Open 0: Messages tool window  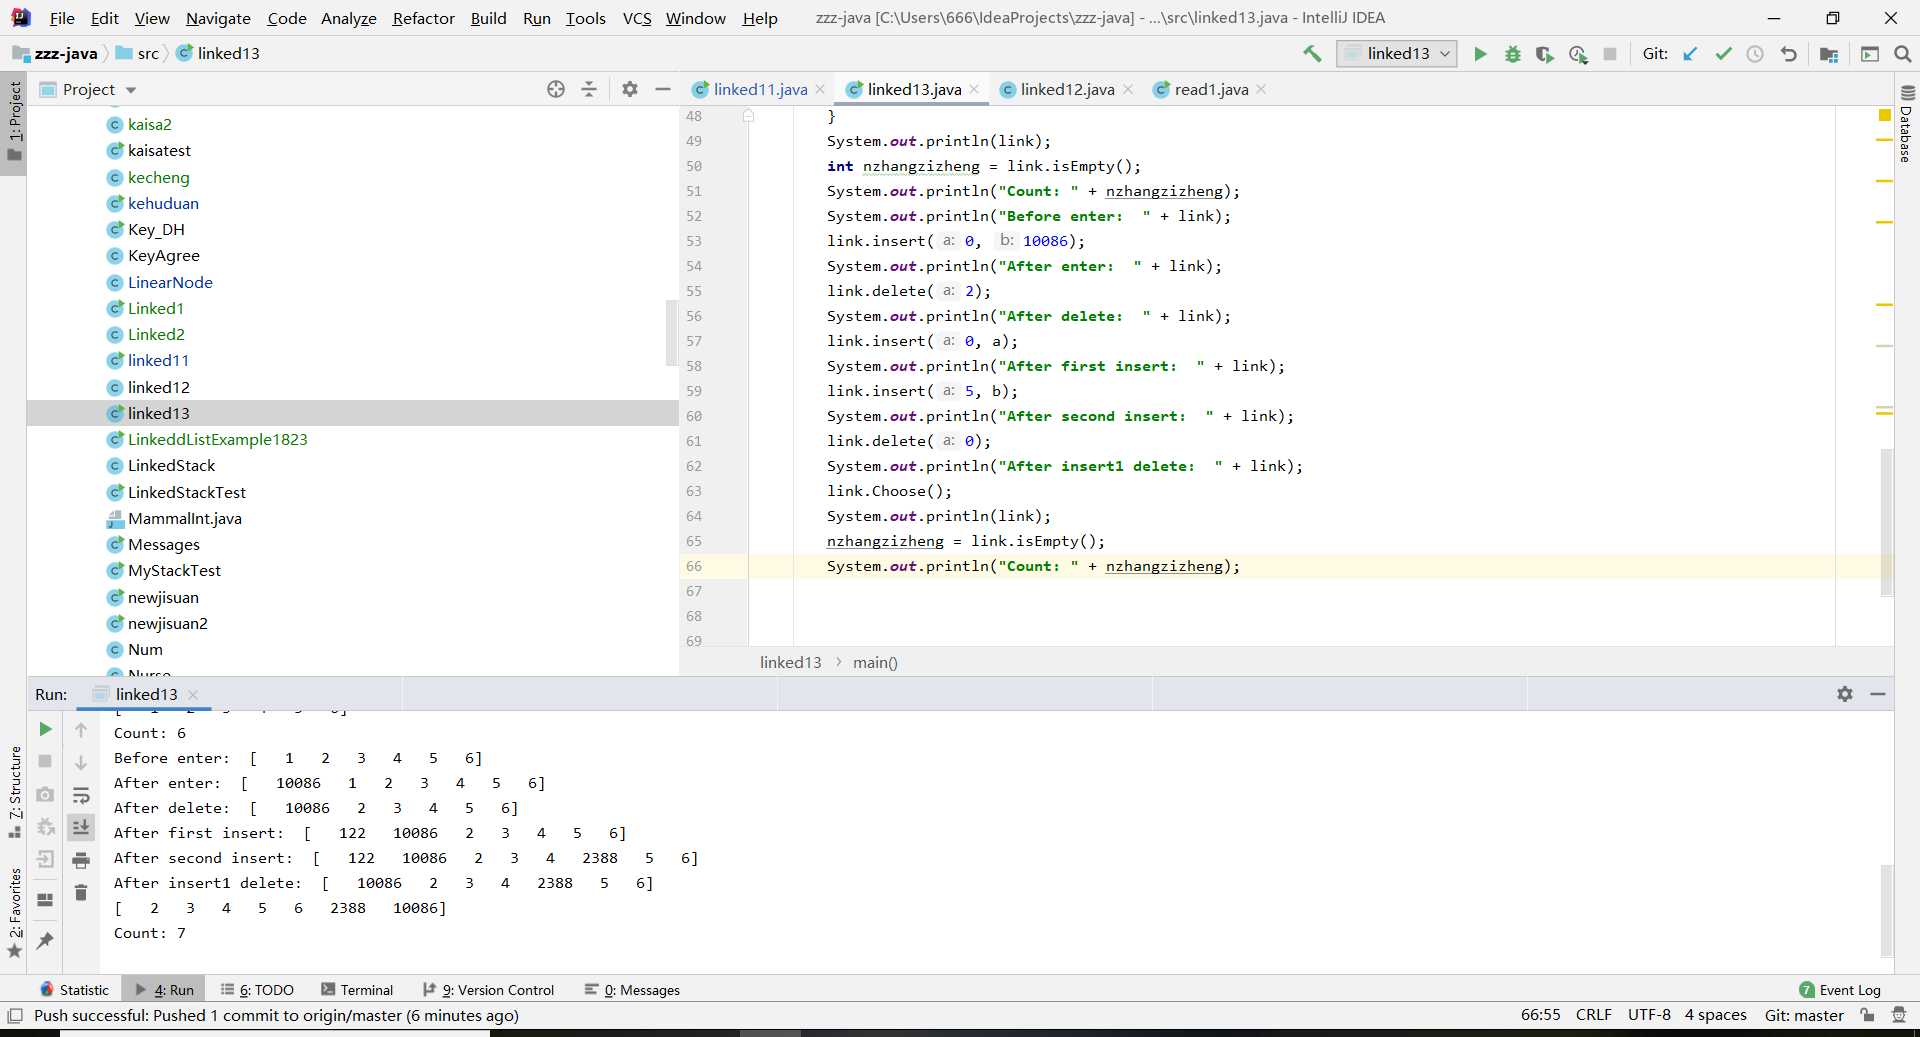(x=632, y=990)
